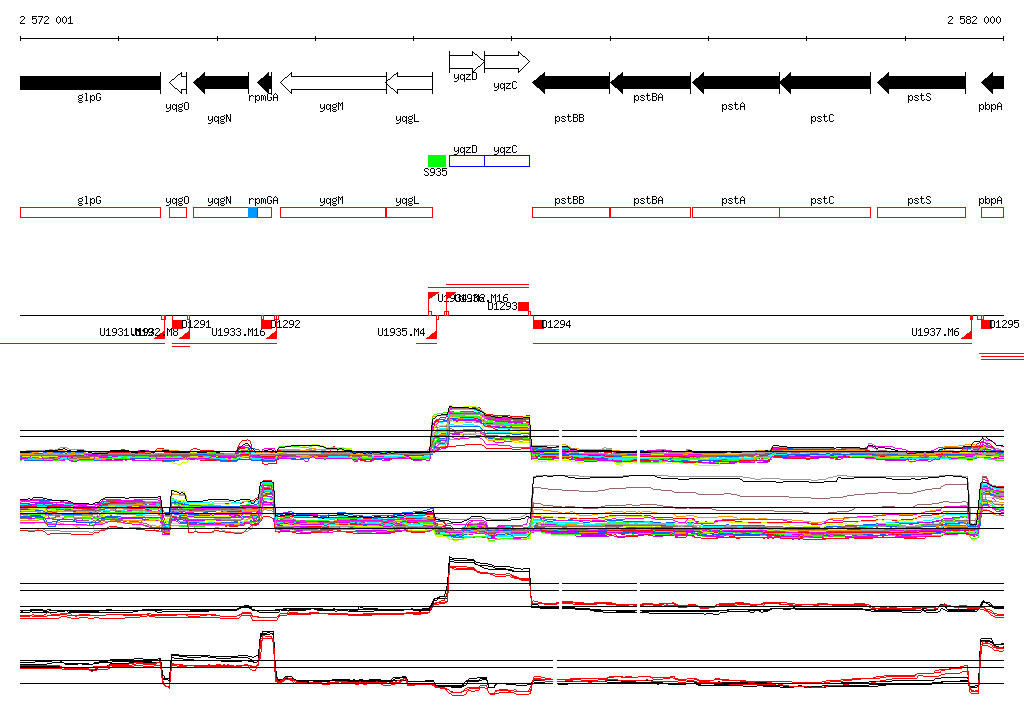Select the D1292 downshift marker label
Viewport: 1024px width, 714px height.
pos(285,324)
